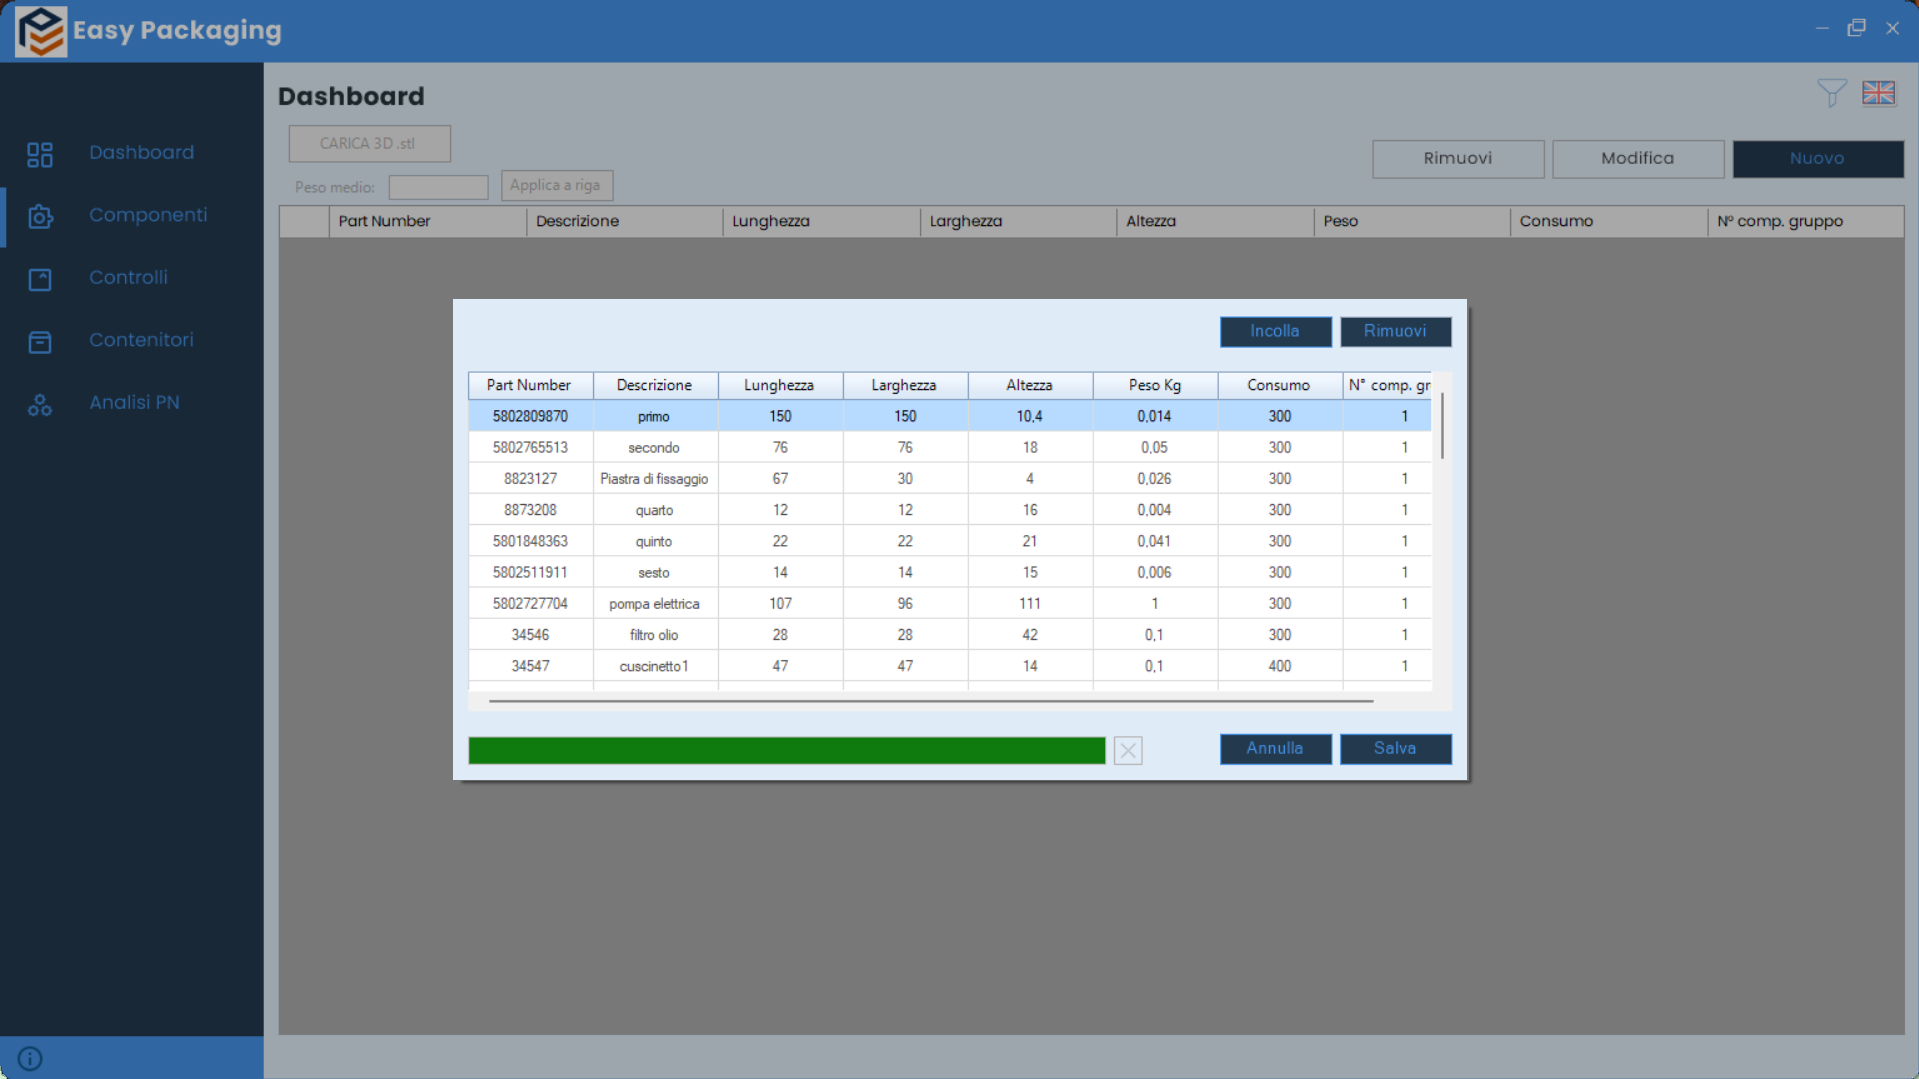Click the X button next to progress bar
Viewport: 1919px width, 1079px height.
tap(1128, 750)
